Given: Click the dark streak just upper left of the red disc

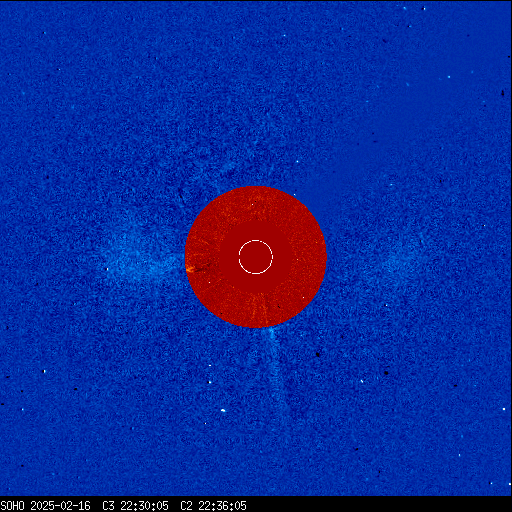Looking at the screenshot, I should coord(182,197).
